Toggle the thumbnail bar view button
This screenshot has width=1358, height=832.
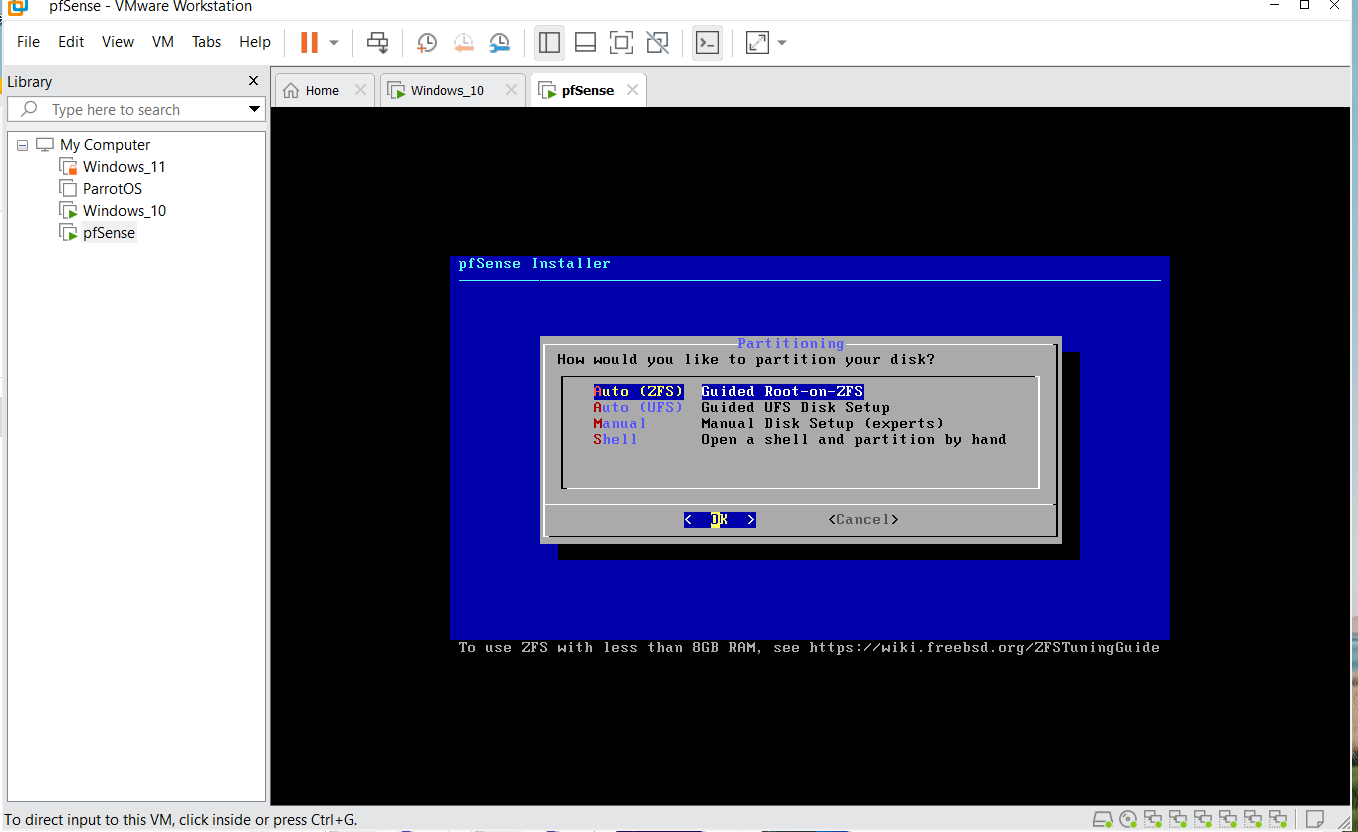click(x=586, y=42)
